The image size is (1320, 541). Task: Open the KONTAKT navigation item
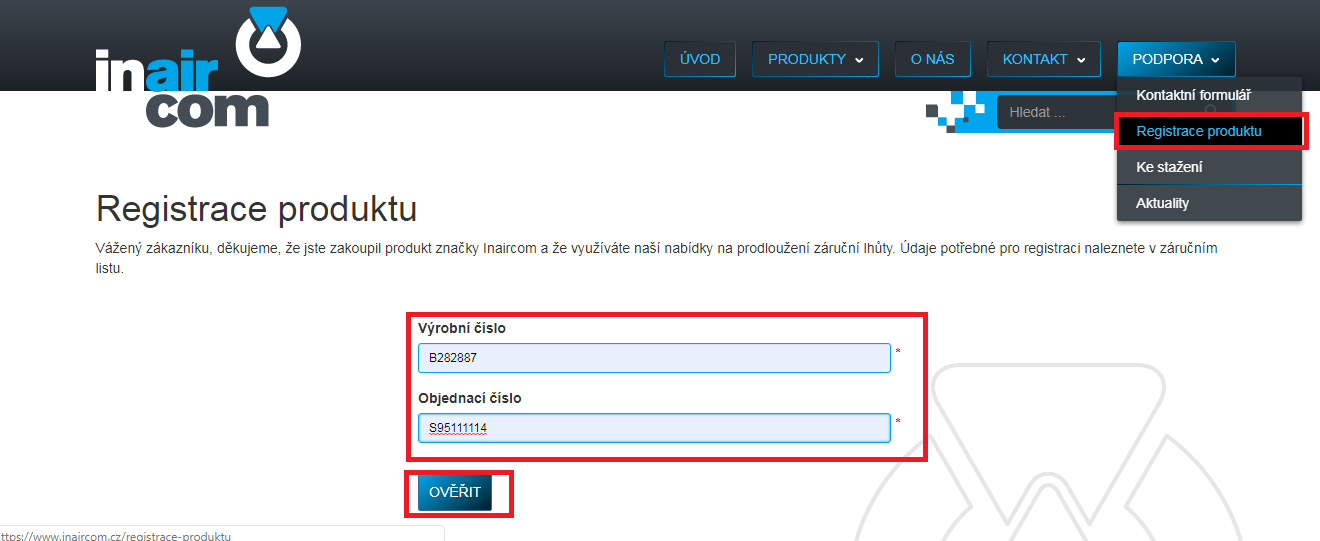pos(1043,59)
